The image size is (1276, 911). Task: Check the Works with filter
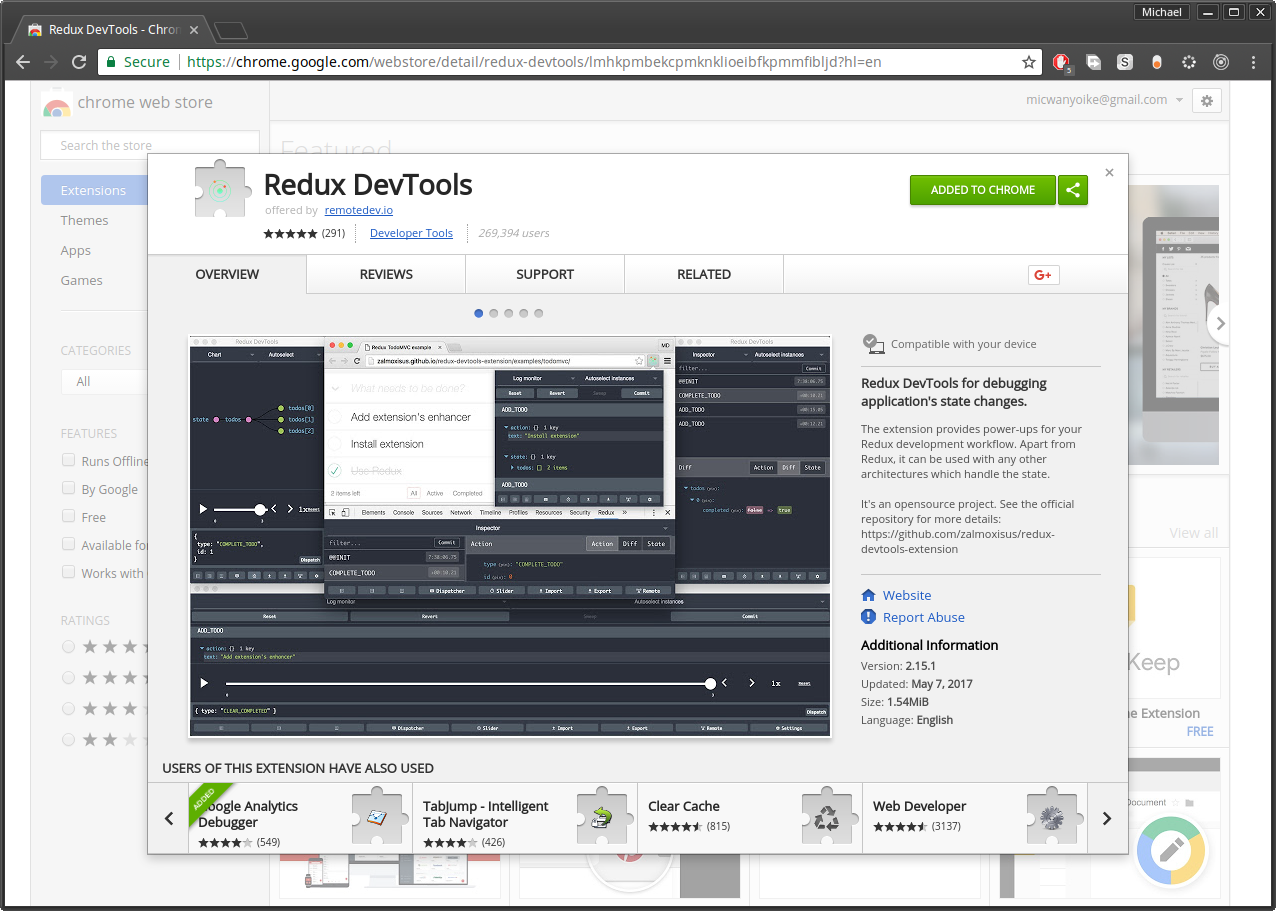[x=68, y=572]
